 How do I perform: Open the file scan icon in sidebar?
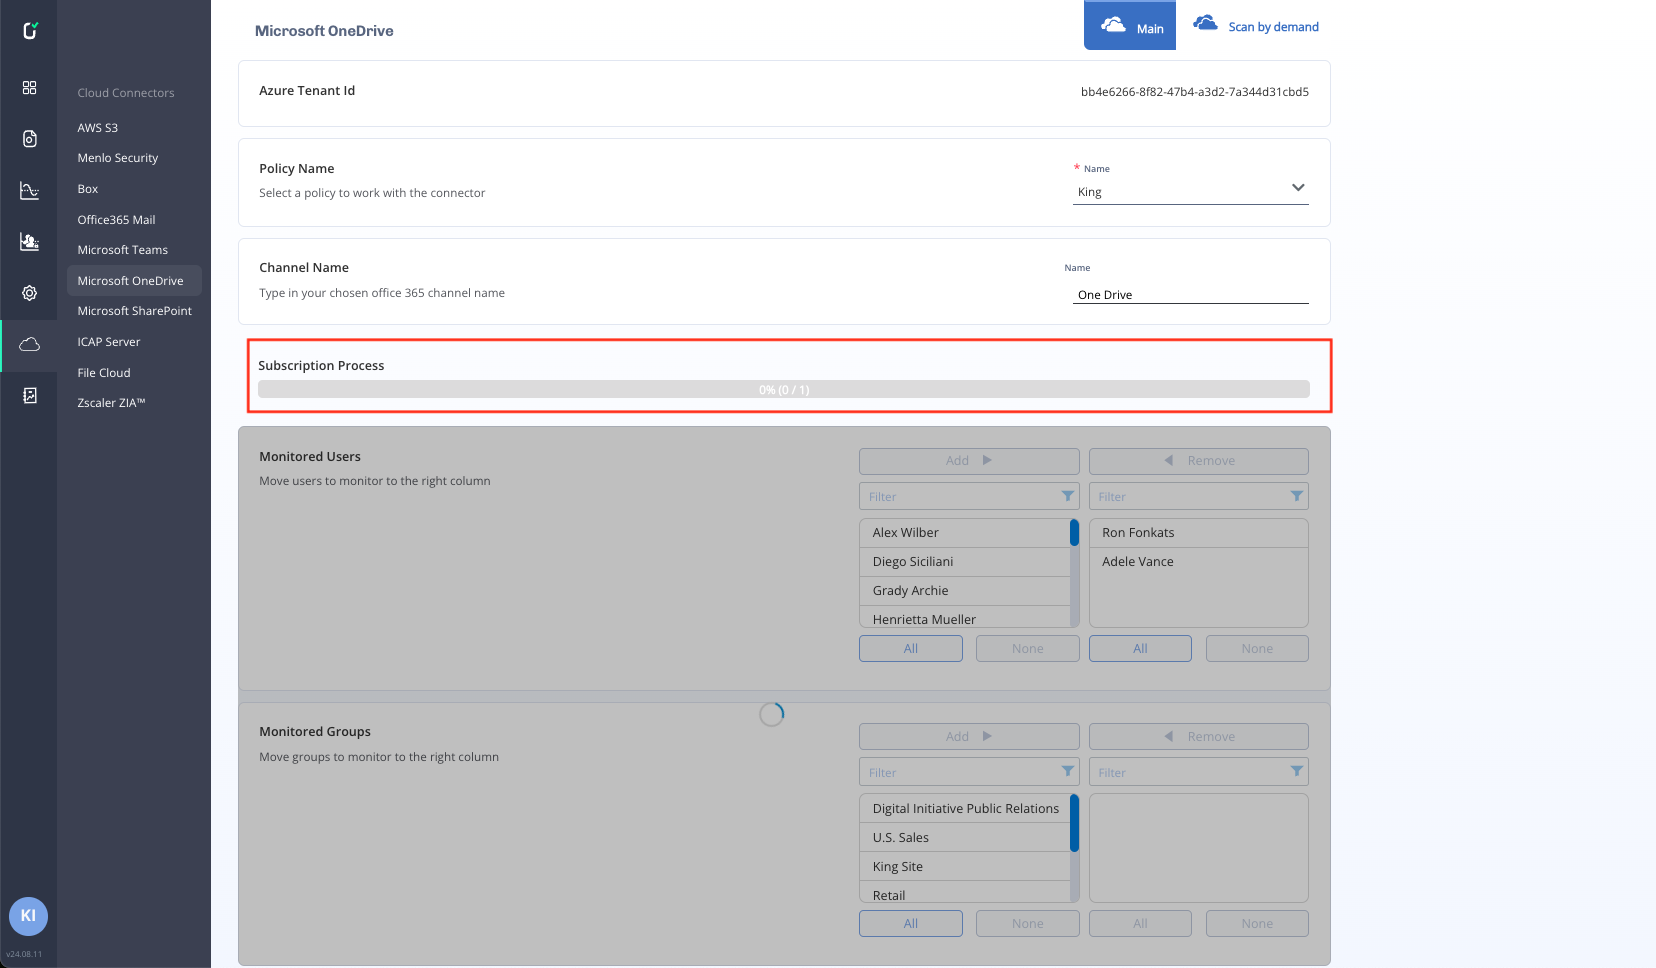(30, 139)
